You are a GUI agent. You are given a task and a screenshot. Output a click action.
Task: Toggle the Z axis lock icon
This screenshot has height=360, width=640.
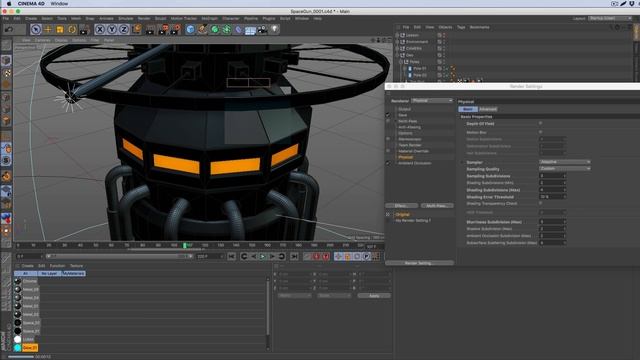click(x=124, y=29)
